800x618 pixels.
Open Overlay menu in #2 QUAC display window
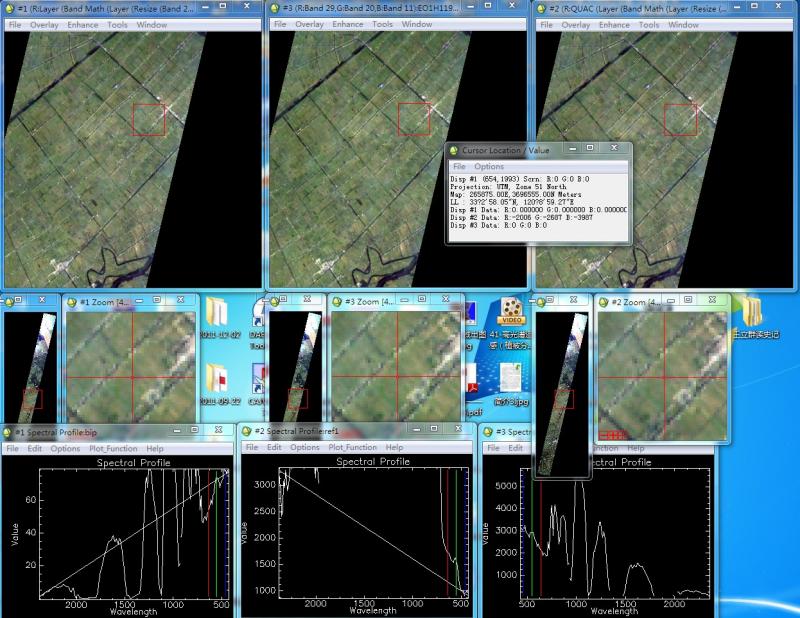click(x=576, y=24)
